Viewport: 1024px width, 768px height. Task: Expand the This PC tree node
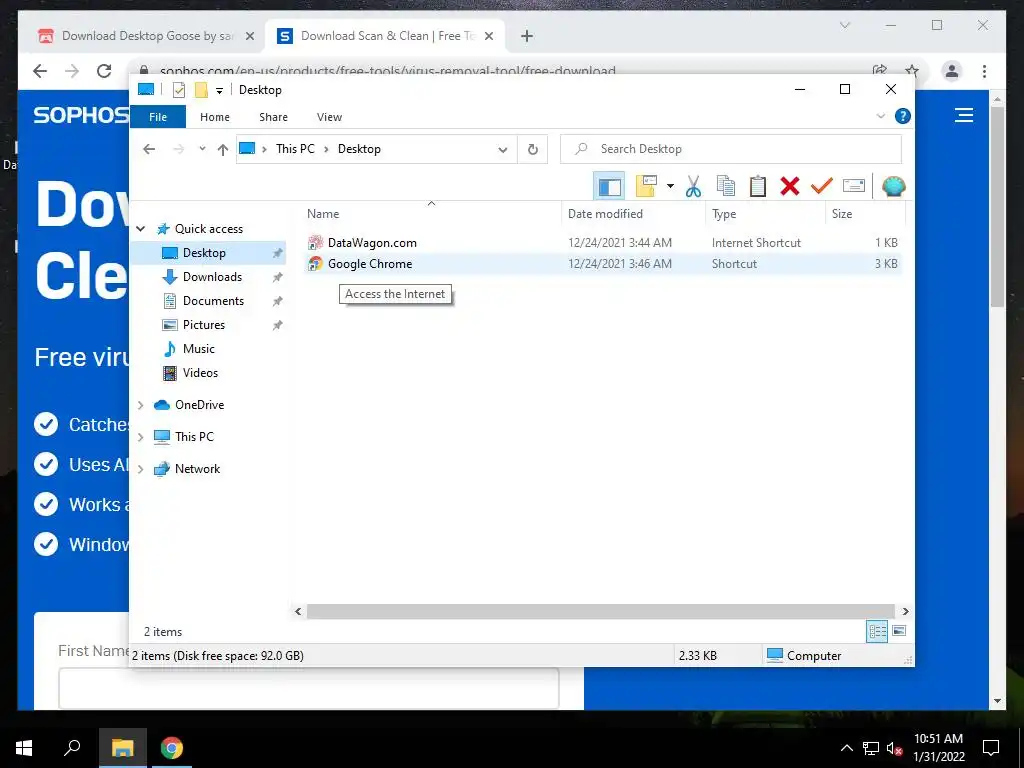140,437
